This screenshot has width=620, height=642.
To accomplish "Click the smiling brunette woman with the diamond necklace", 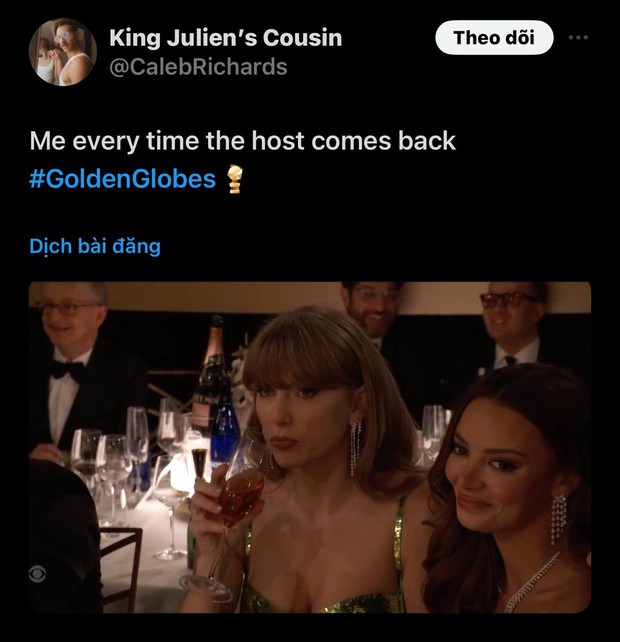I will coord(512,491).
